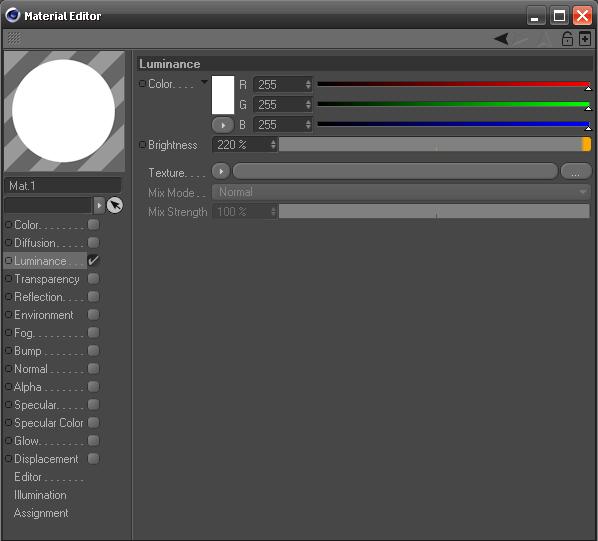Toggle the lock icon in the toolbar

coord(567,39)
